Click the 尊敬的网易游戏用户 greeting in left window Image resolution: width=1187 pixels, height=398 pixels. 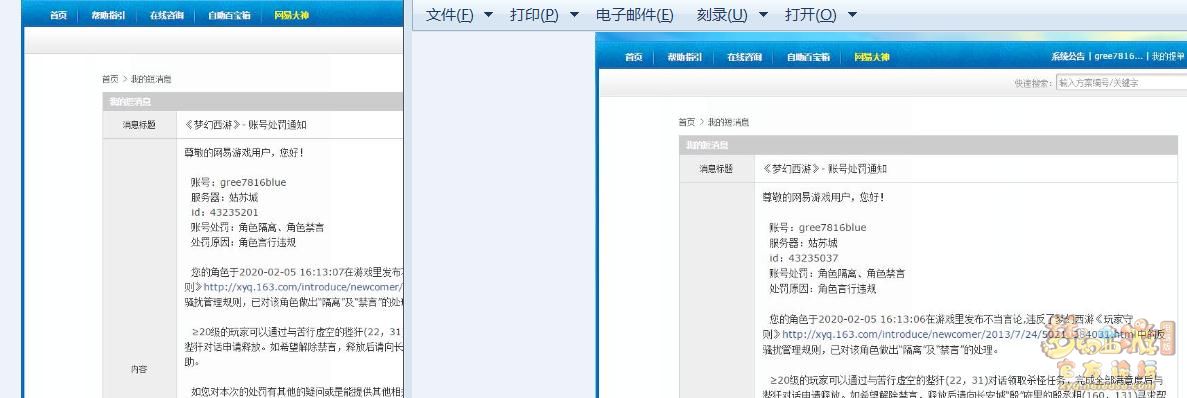coord(245,153)
